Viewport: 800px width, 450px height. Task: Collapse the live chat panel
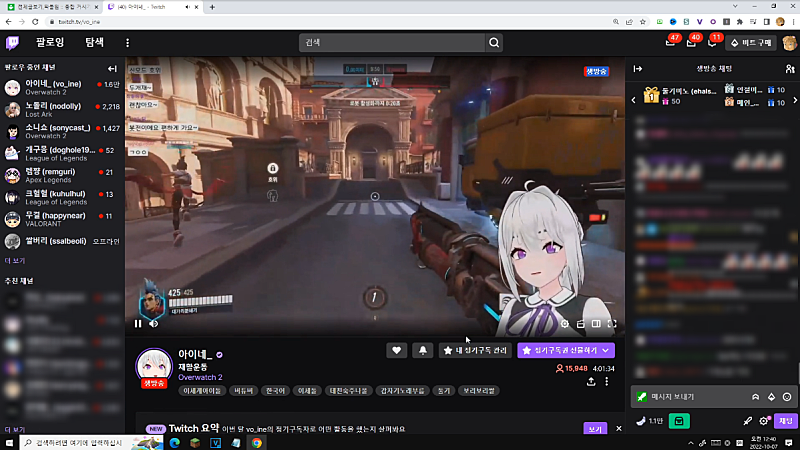[x=638, y=68]
